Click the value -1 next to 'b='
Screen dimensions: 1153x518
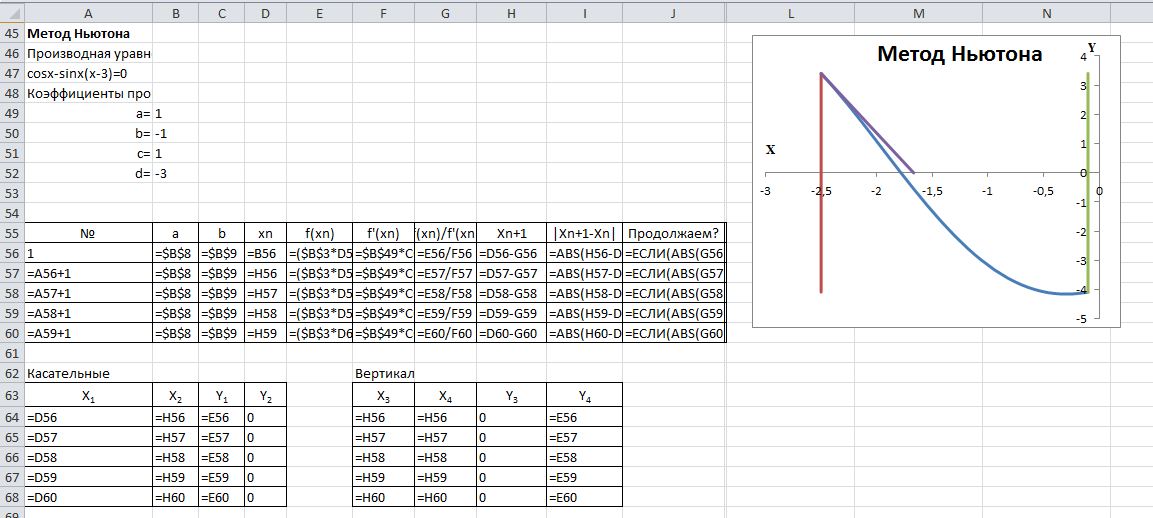pos(175,134)
